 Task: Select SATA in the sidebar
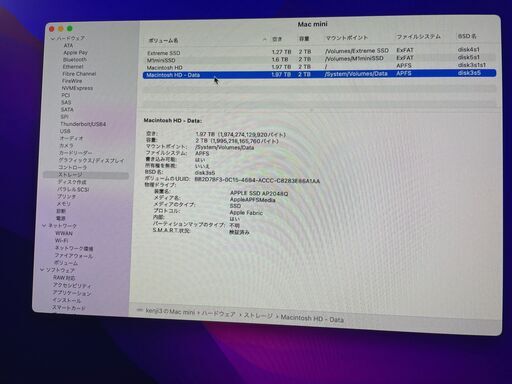click(67, 110)
